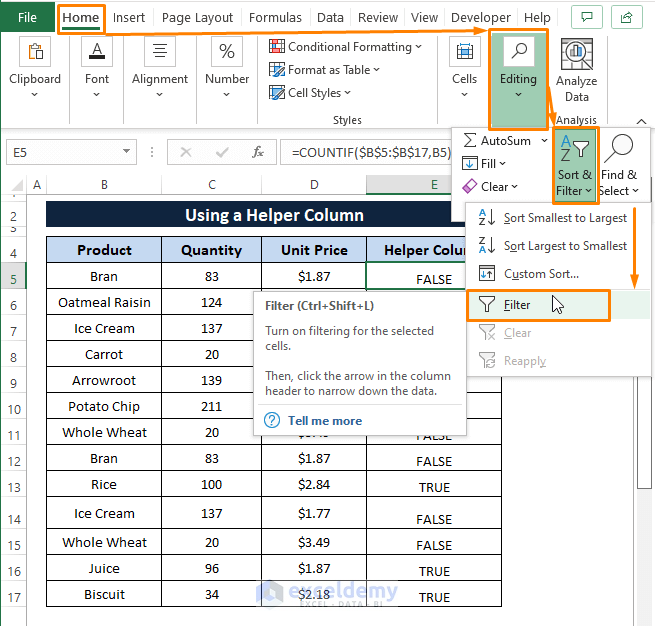This screenshot has height=626, width=655.
Task: Open the Find & Select magnifier
Action: pyautogui.click(x=618, y=149)
